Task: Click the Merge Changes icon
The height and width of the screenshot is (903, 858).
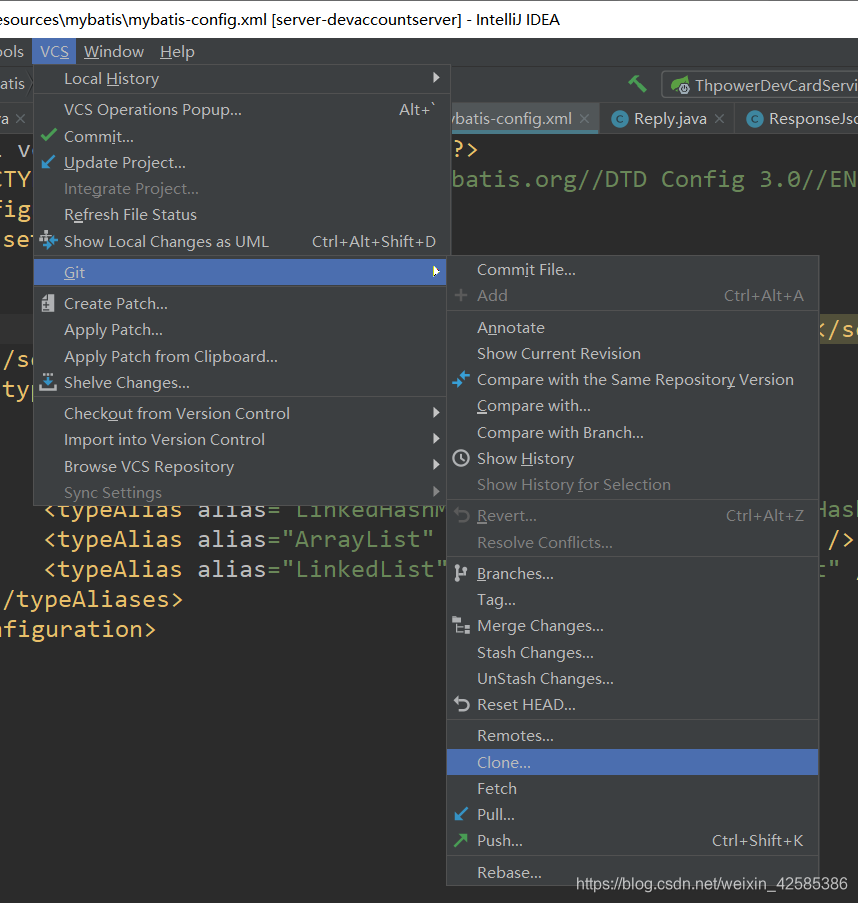Action: click(461, 625)
